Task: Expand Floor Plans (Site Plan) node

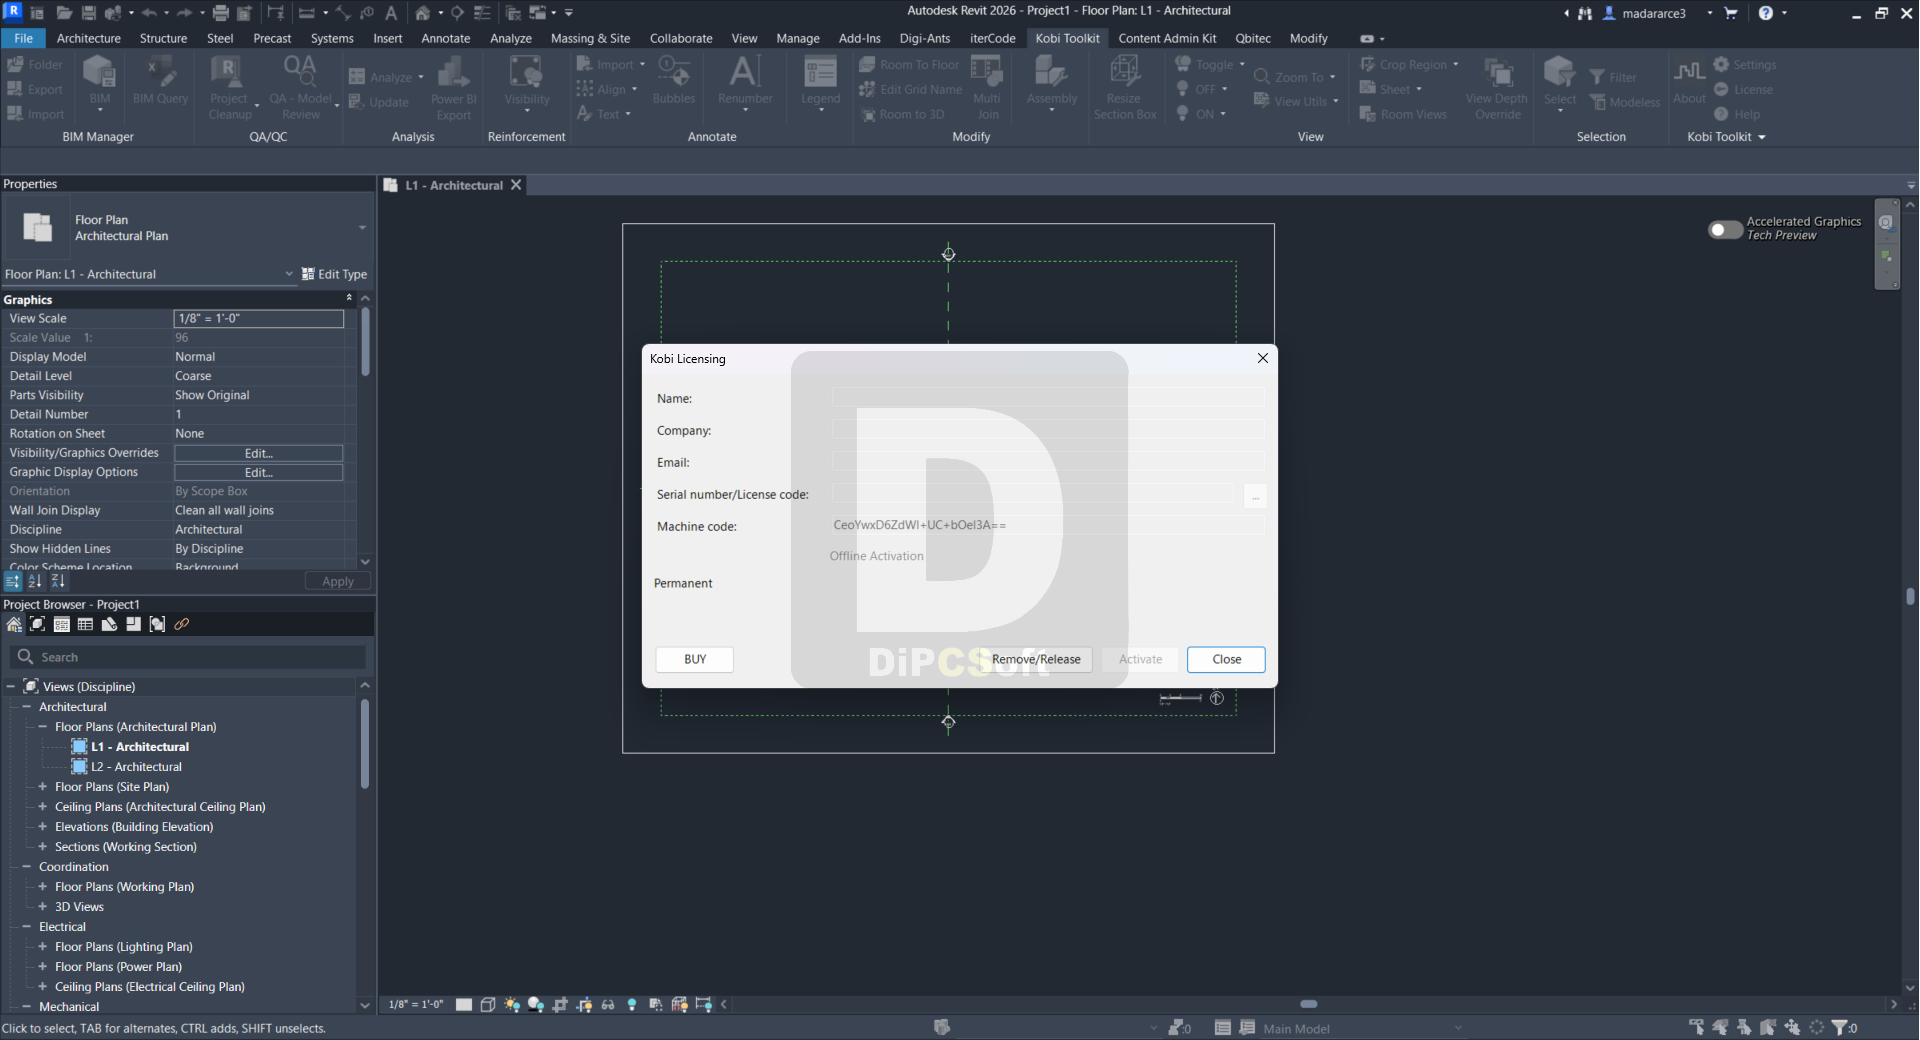Action: pos(42,786)
